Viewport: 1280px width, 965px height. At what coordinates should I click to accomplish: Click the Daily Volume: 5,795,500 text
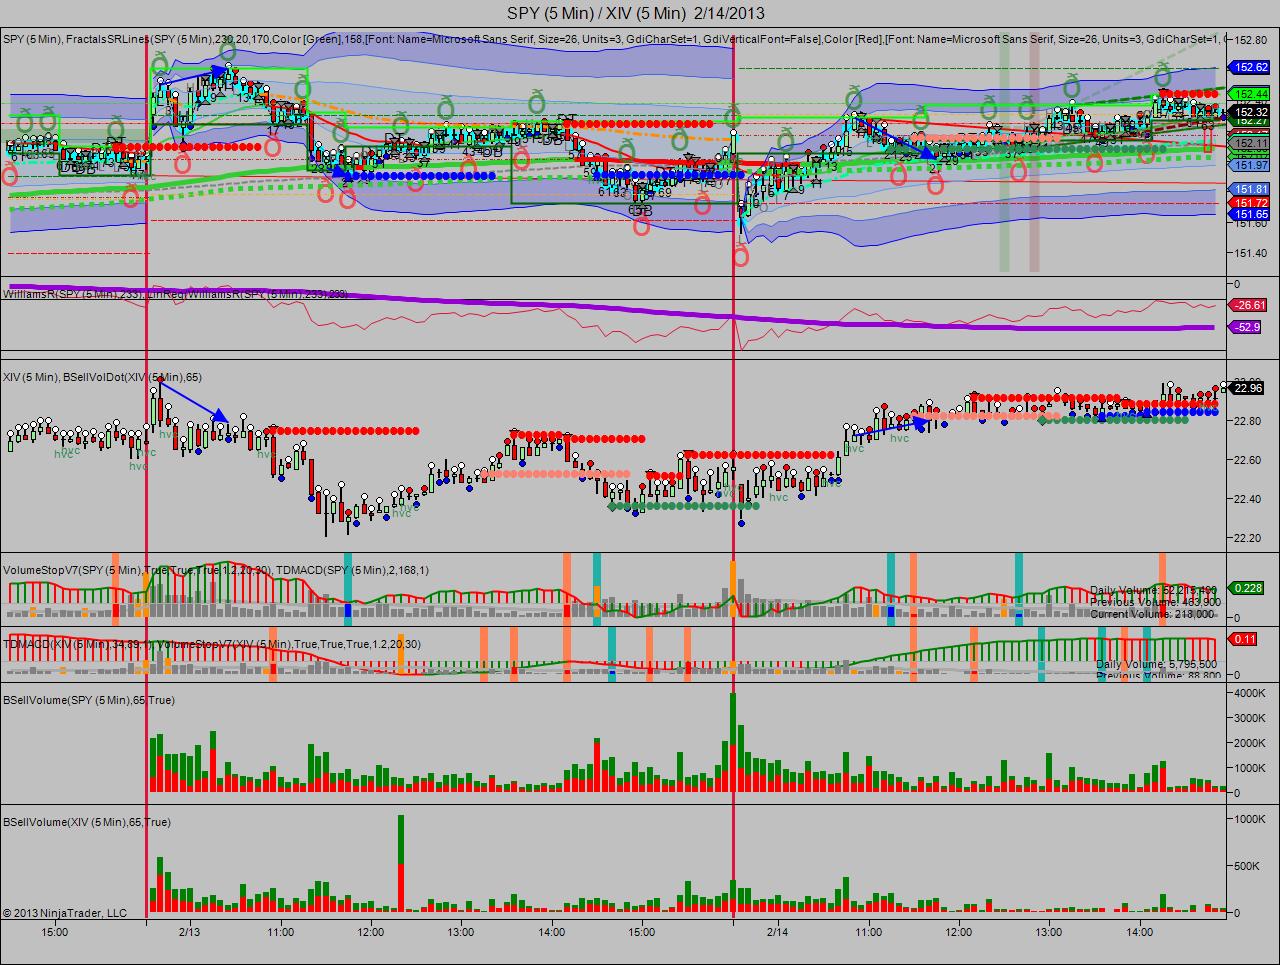pos(1156,664)
